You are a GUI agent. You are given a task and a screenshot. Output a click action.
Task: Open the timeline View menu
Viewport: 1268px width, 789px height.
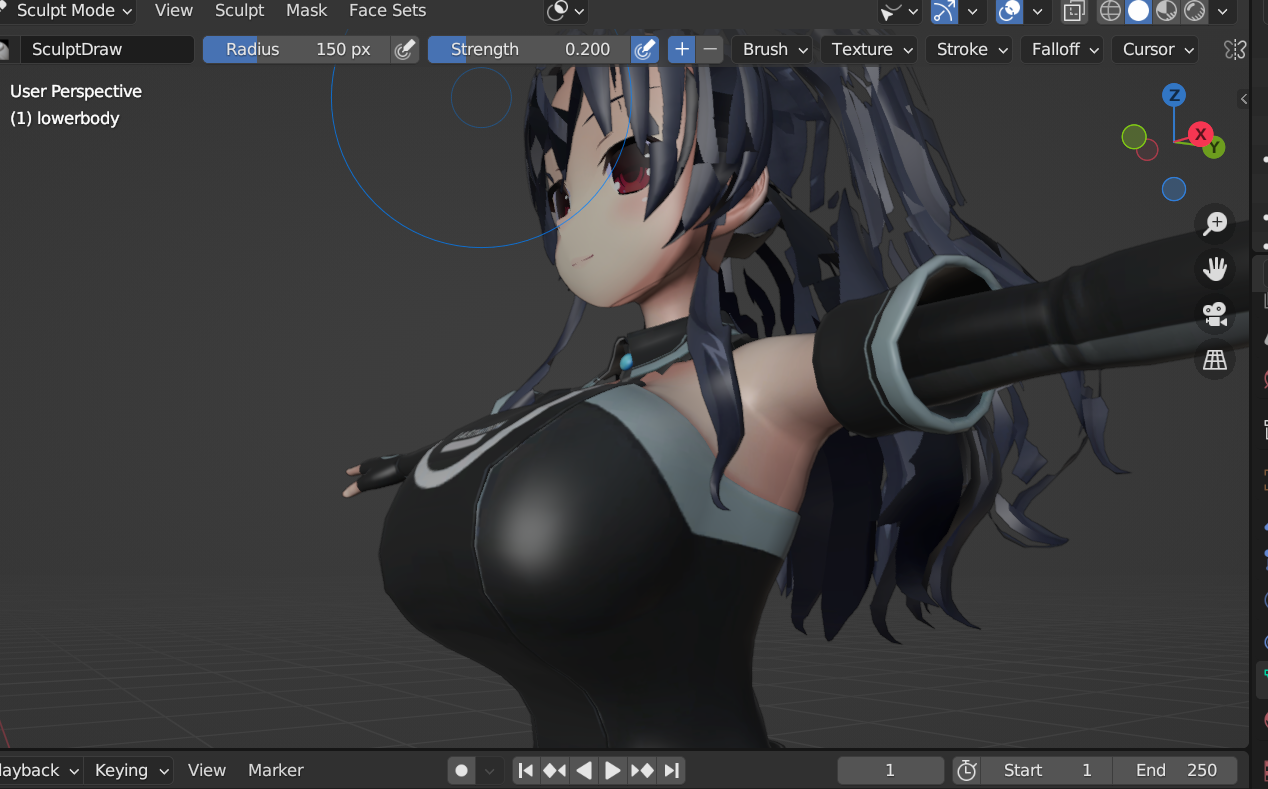coord(207,770)
